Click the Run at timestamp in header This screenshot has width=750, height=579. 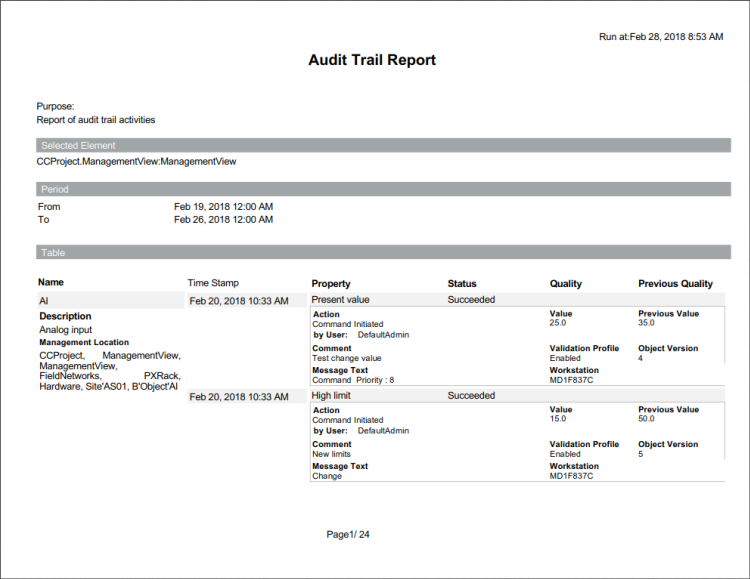click(660, 36)
